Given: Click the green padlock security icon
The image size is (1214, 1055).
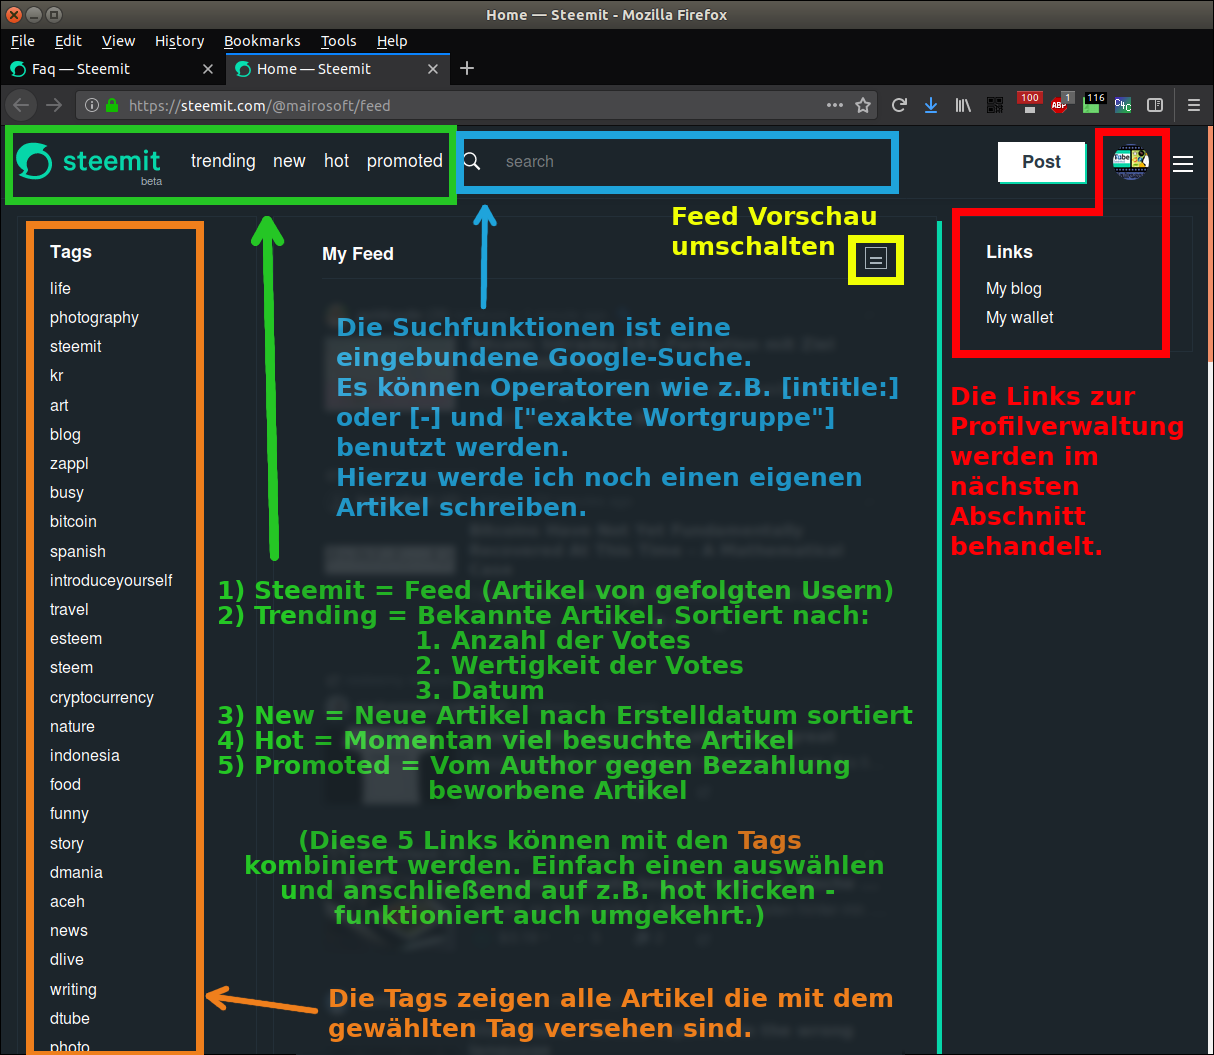Looking at the screenshot, I should [112, 105].
